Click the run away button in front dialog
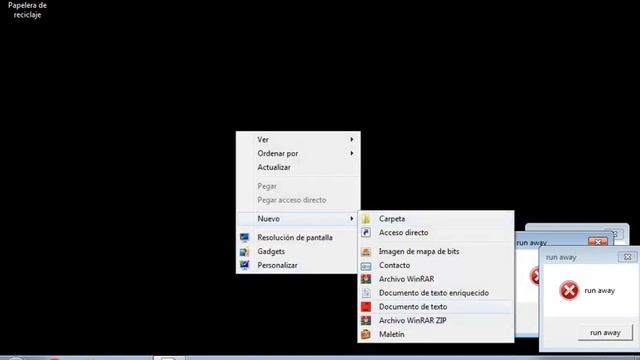This screenshot has width=640, height=360. point(605,333)
